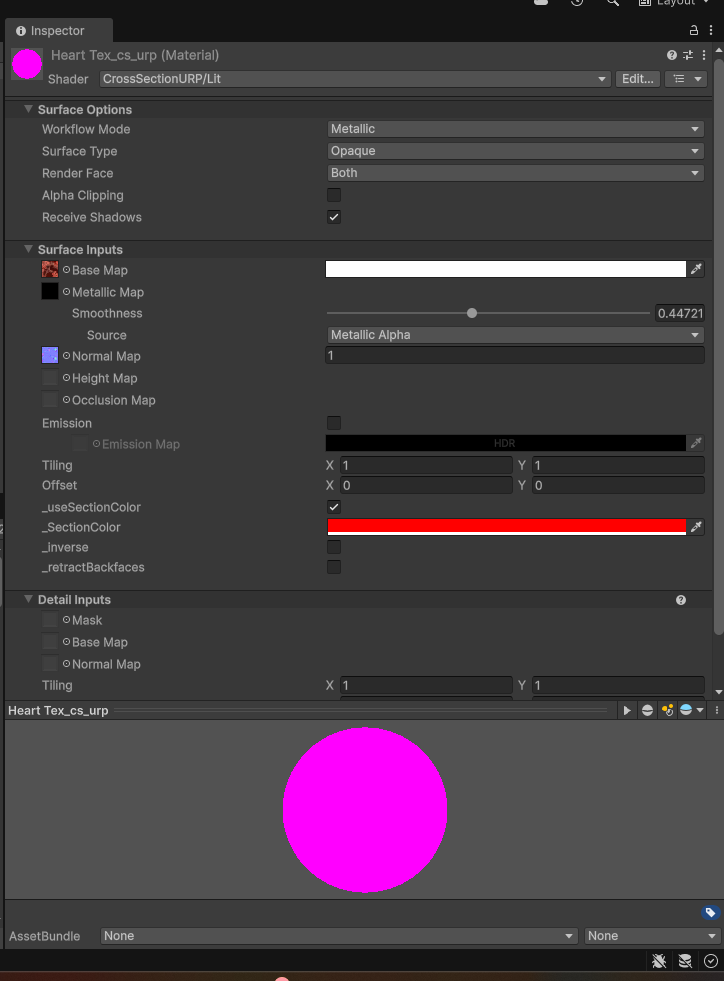
Task: Open material help reference icon
Action: (x=672, y=55)
